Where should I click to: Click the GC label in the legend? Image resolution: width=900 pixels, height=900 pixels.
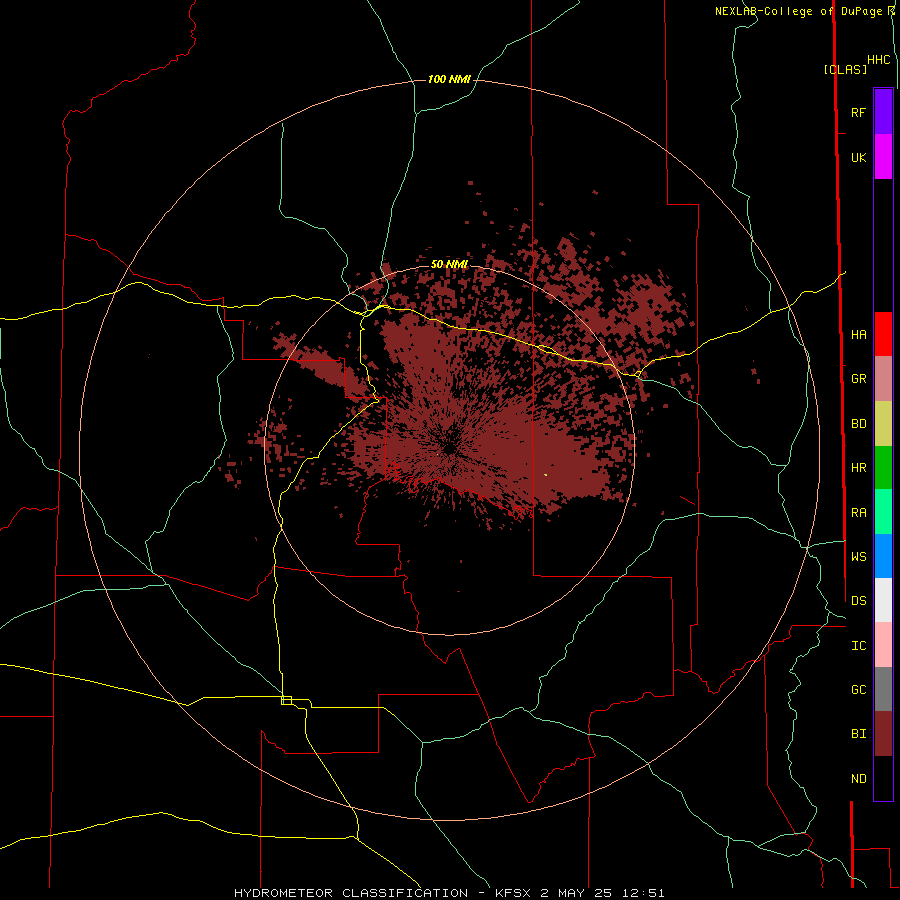(858, 690)
